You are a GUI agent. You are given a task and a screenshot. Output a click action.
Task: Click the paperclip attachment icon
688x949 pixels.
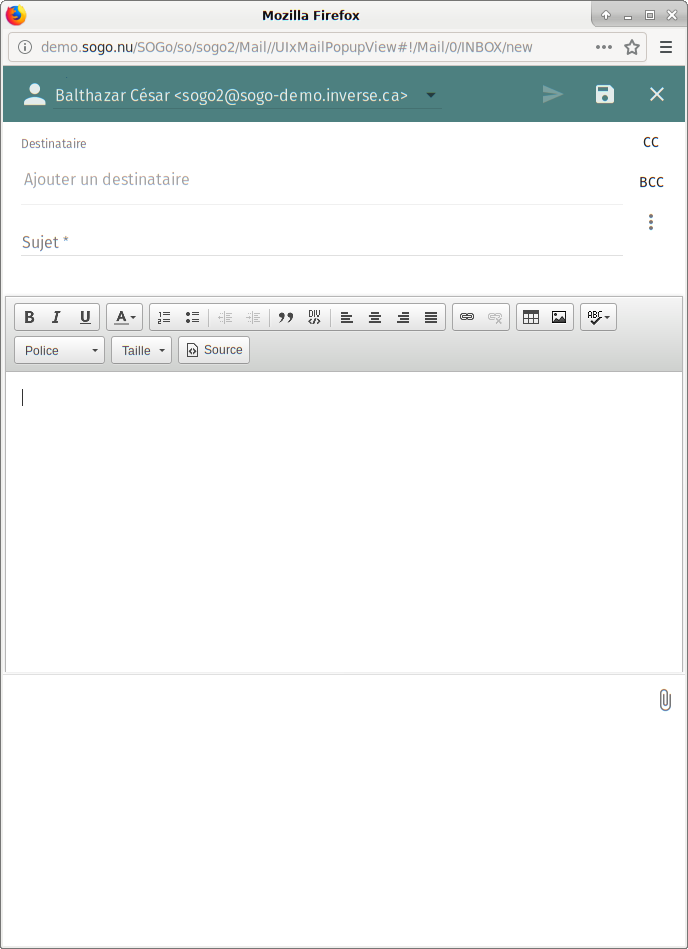(664, 700)
